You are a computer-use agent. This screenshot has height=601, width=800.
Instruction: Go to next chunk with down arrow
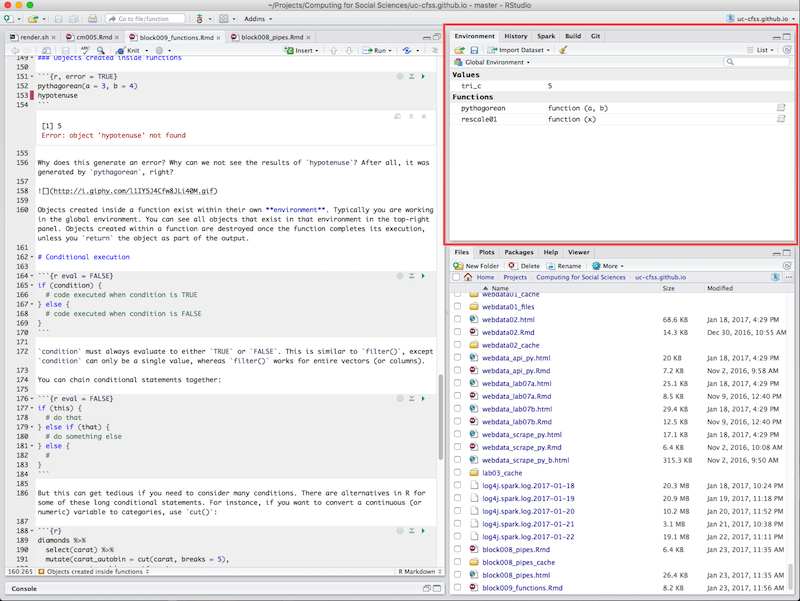pyautogui.click(x=349, y=50)
